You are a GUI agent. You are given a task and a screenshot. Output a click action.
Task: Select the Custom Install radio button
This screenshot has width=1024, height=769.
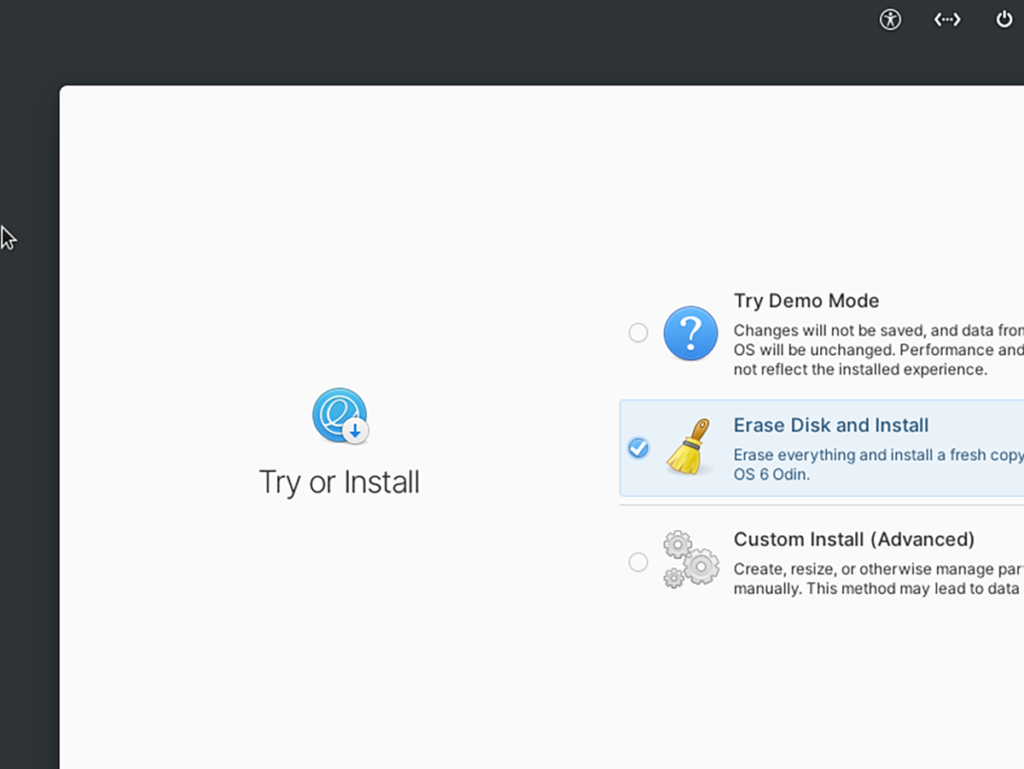coord(638,561)
